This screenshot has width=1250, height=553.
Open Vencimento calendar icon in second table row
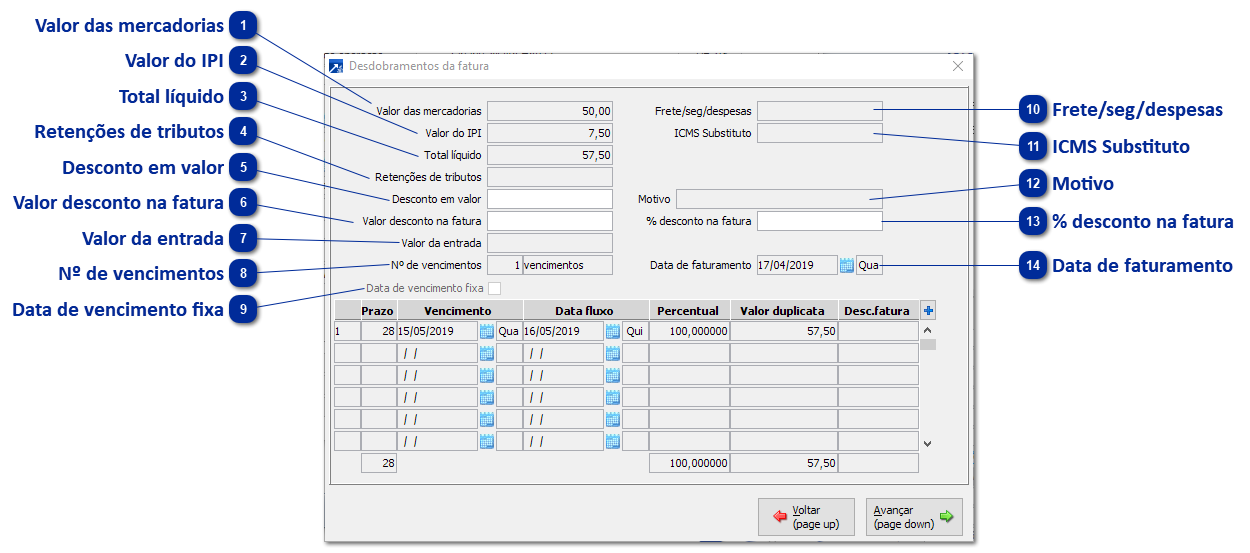click(487, 353)
